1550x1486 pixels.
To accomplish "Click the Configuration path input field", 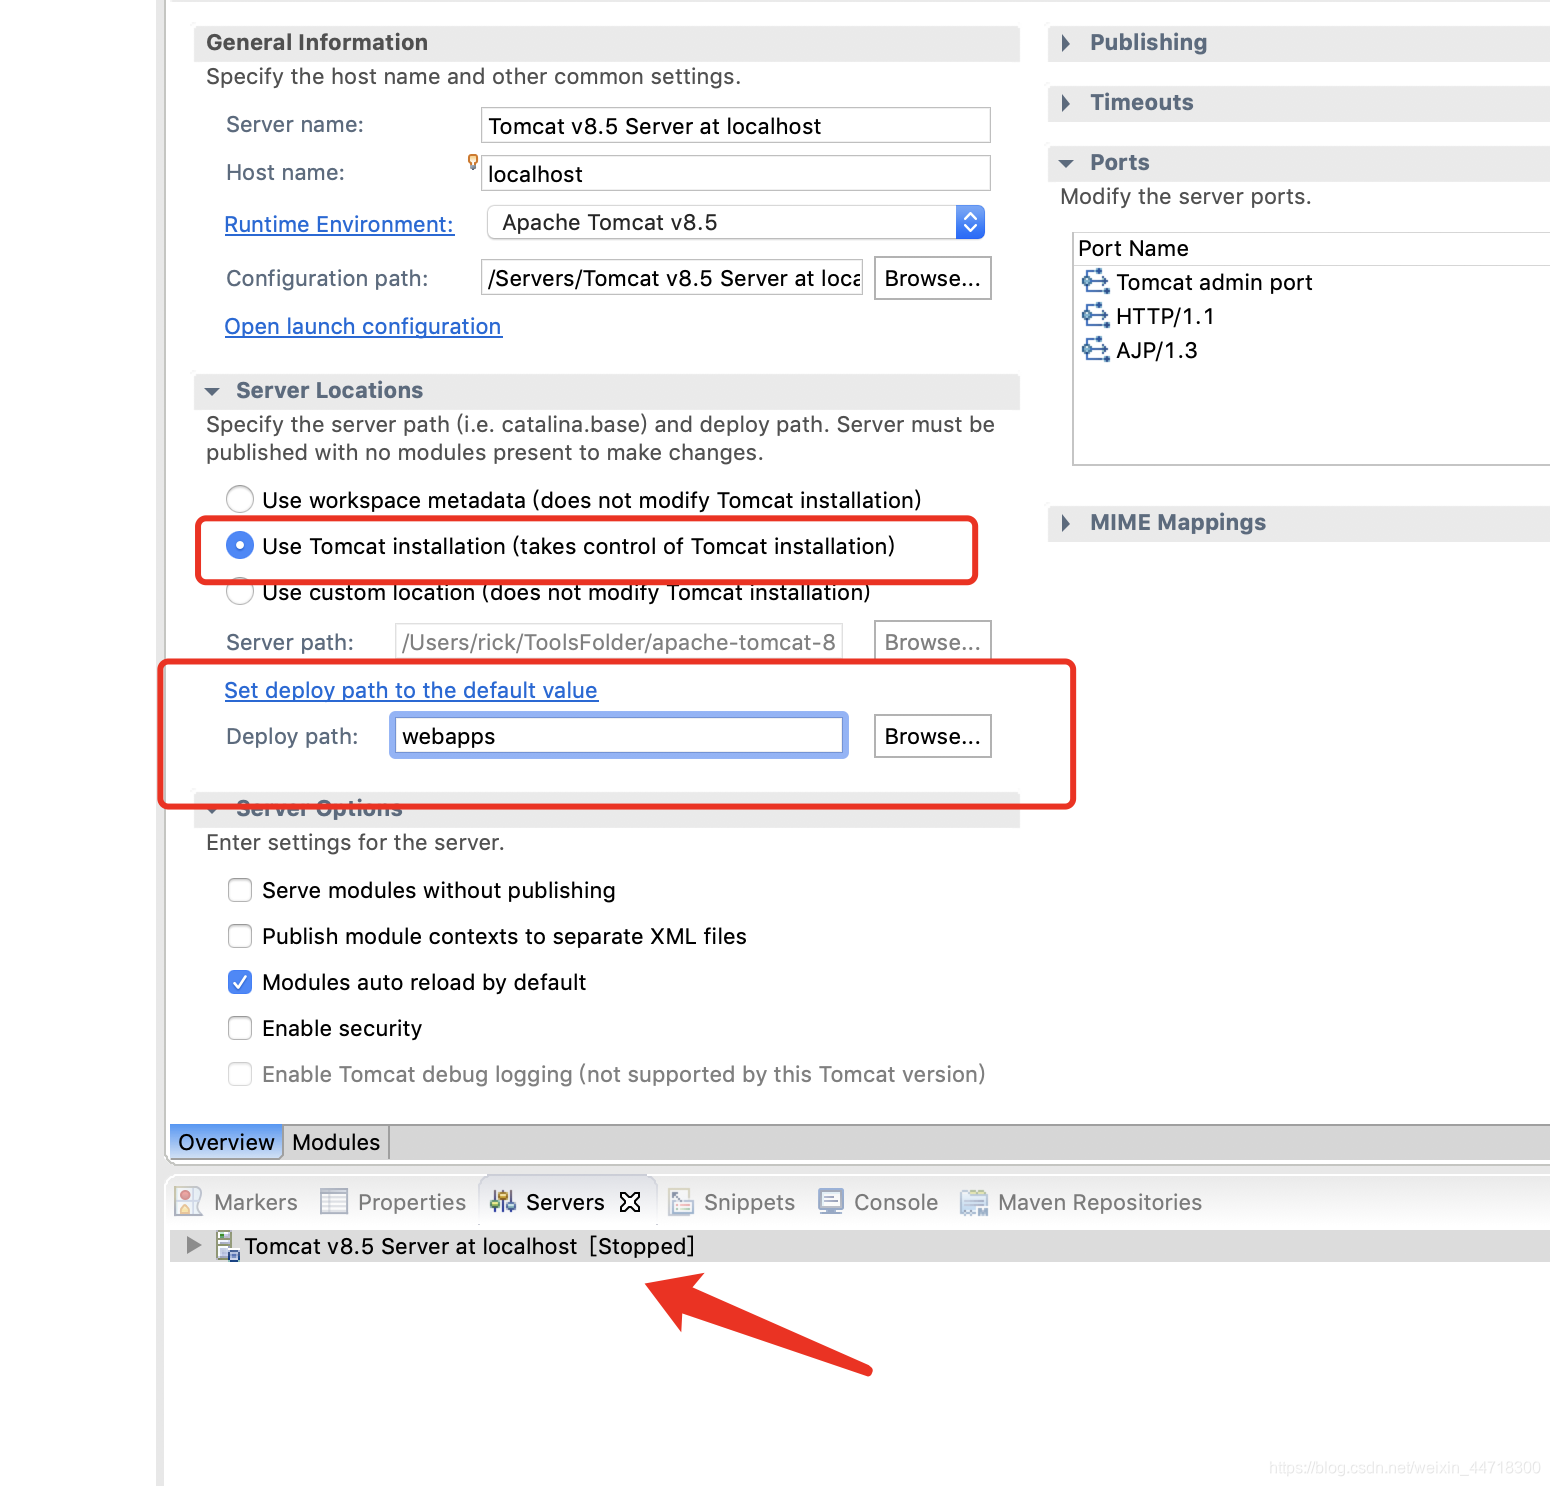I will (672, 278).
